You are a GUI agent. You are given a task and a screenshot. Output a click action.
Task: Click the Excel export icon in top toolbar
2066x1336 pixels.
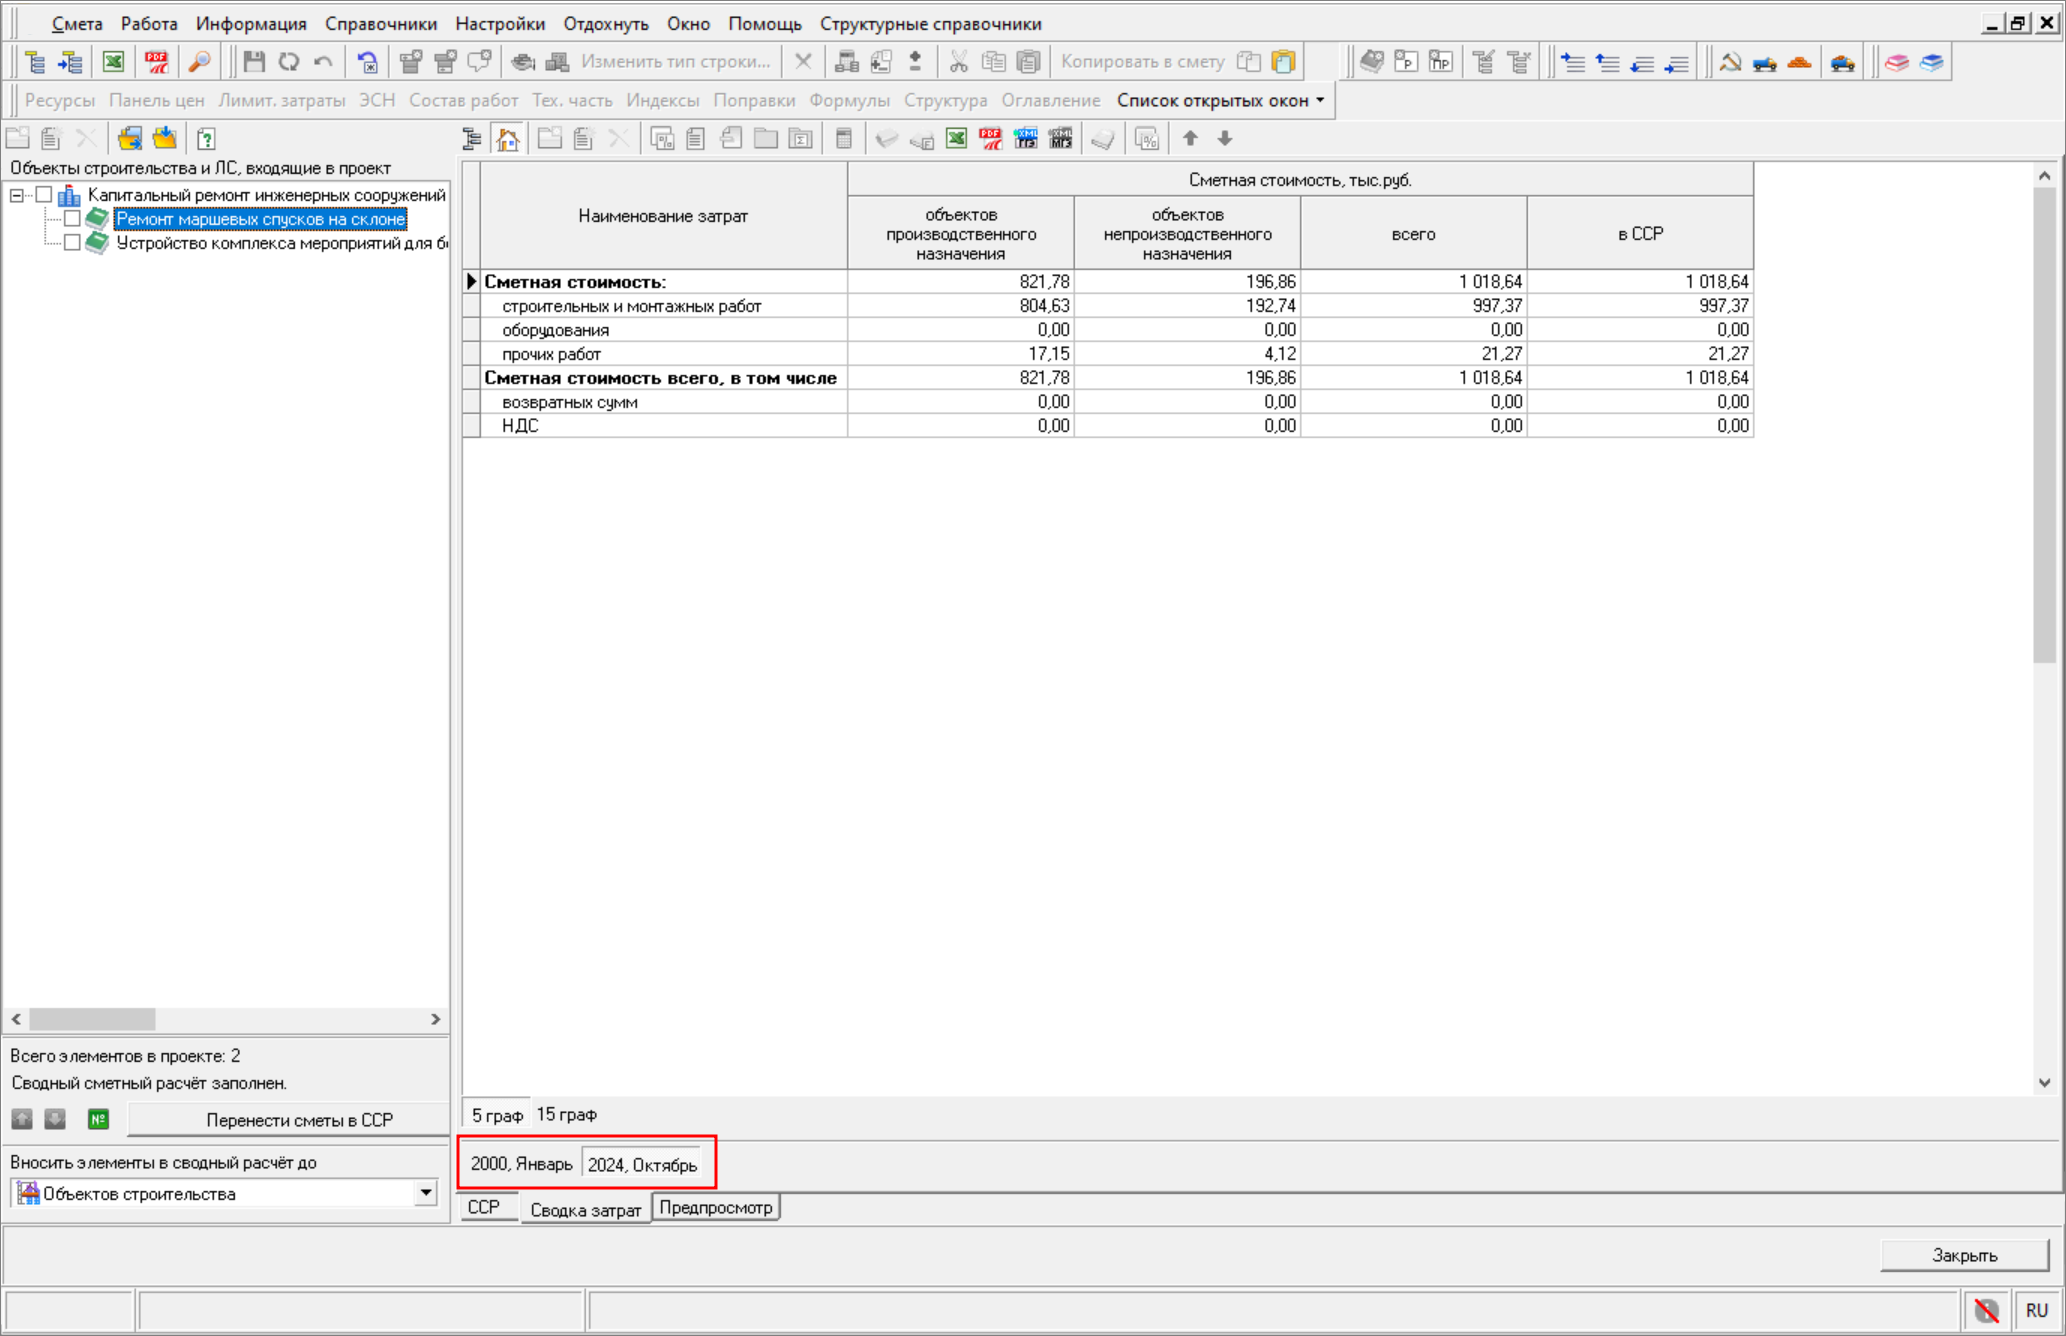click(113, 62)
